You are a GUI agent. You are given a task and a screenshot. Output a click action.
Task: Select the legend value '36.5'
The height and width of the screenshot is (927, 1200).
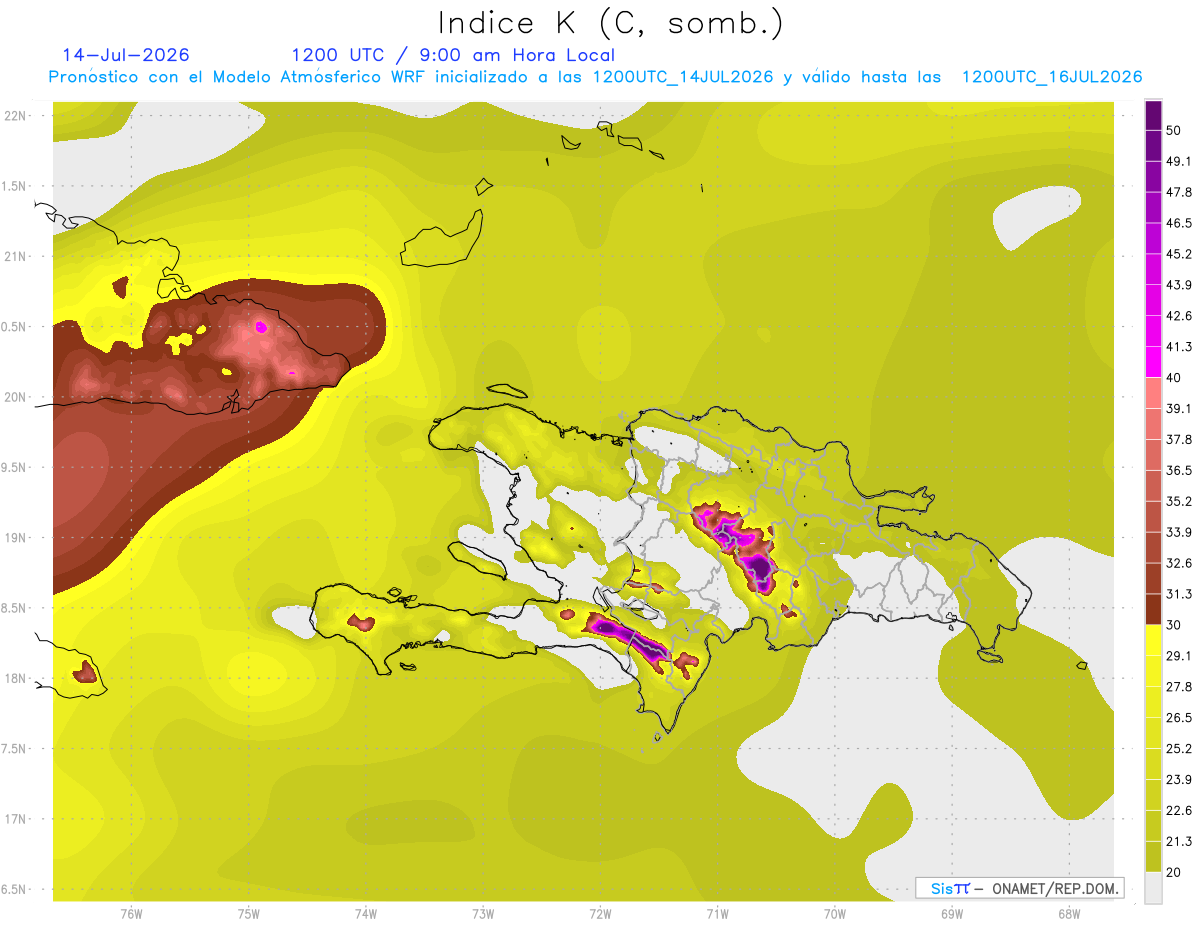point(1178,470)
